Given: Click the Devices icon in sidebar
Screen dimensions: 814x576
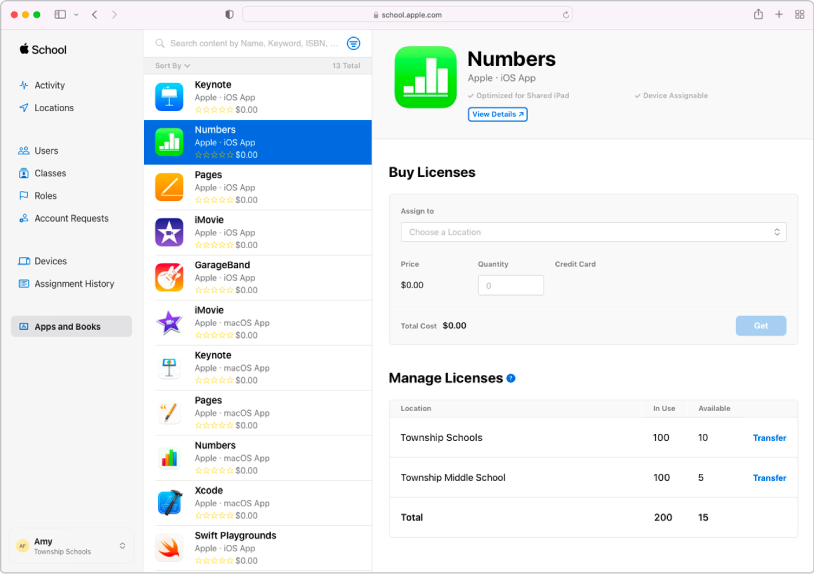Looking at the screenshot, I should coord(22,261).
